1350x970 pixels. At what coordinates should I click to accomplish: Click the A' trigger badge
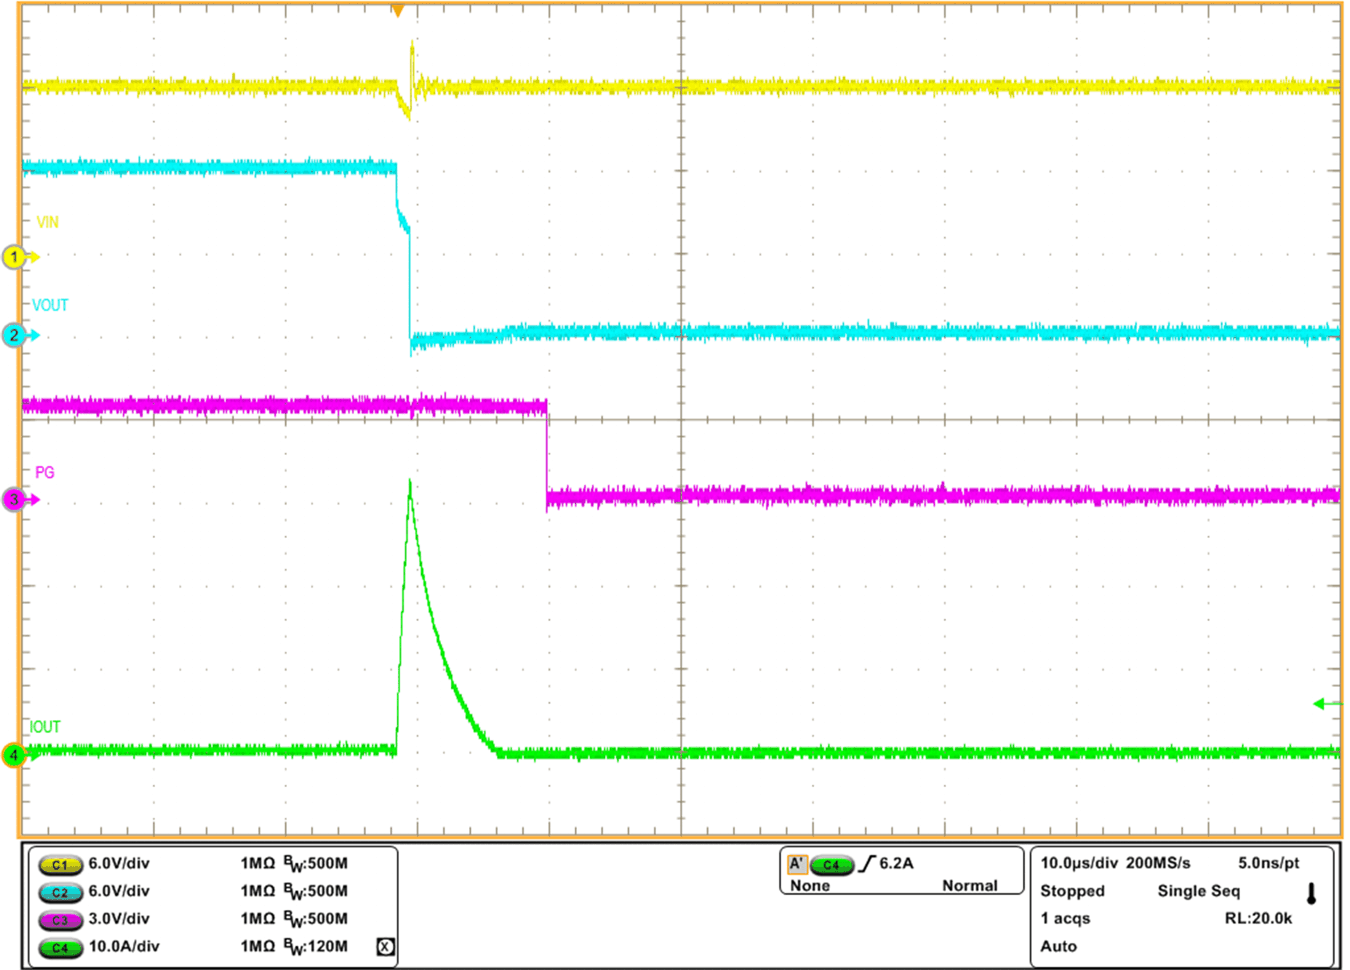(797, 864)
